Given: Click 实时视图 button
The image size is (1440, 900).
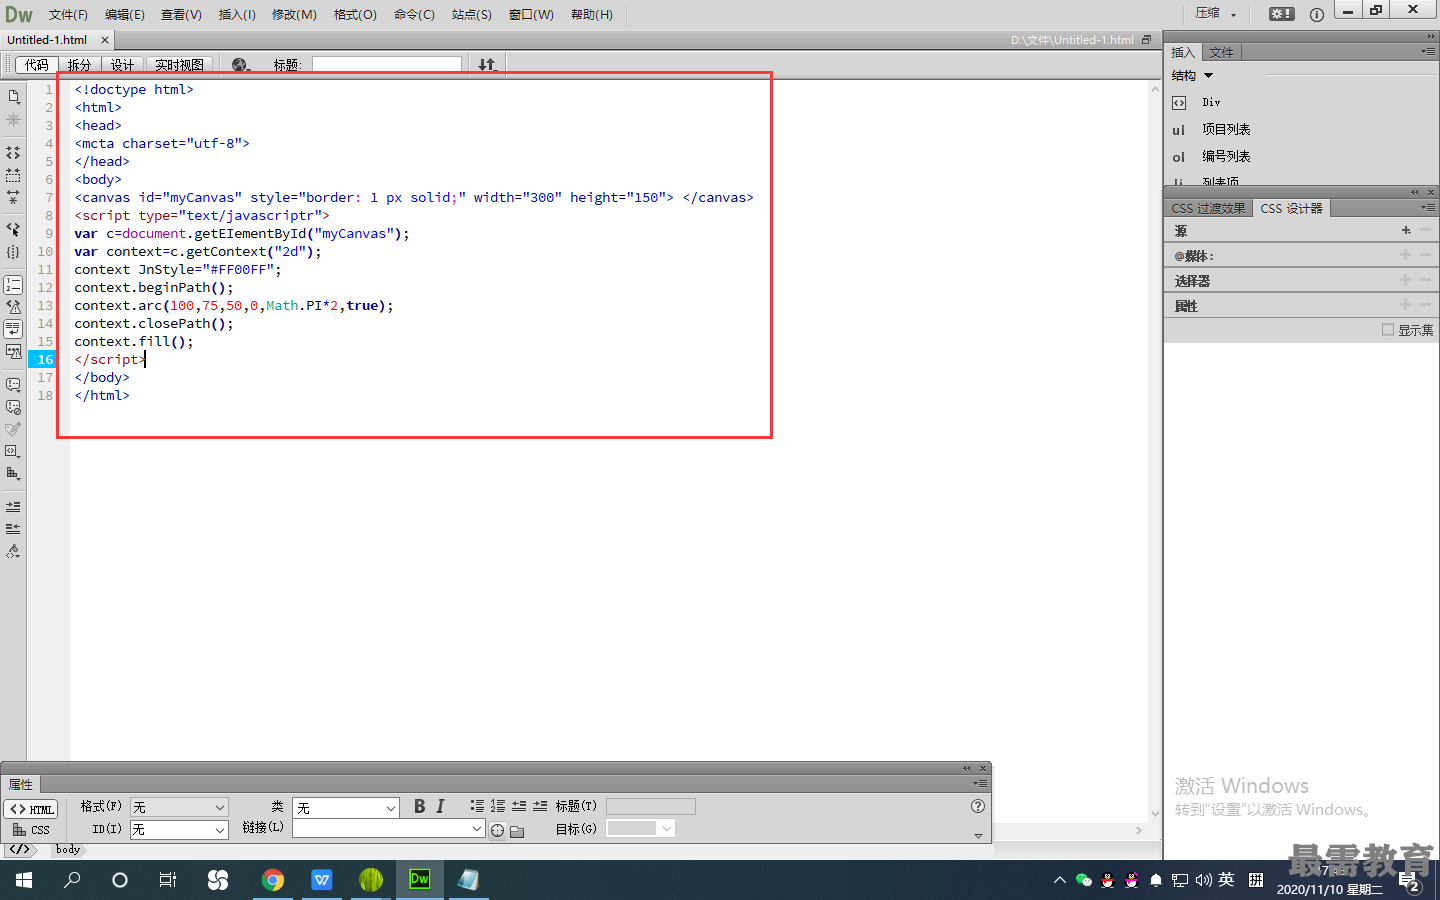Looking at the screenshot, I should [x=179, y=65].
